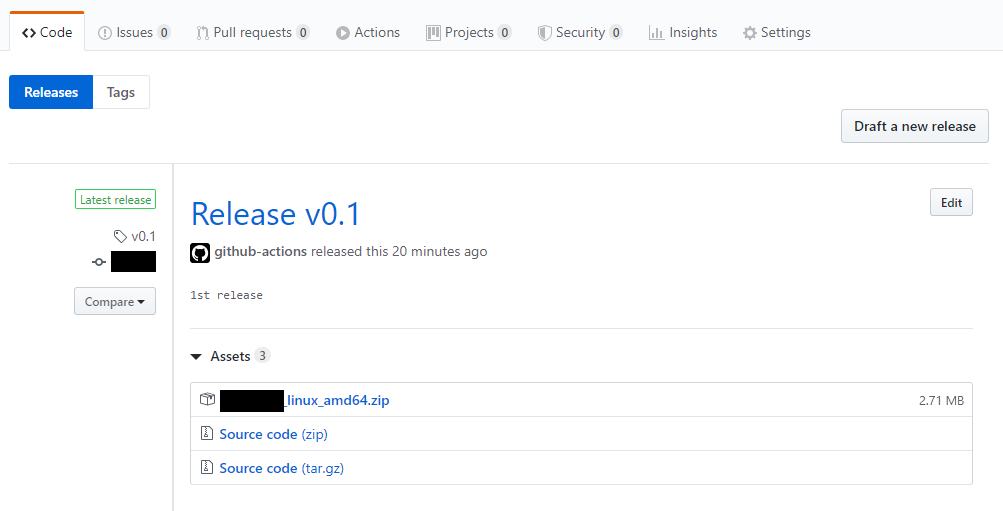Click the commit icon under the tag

pyautogui.click(x=99, y=262)
